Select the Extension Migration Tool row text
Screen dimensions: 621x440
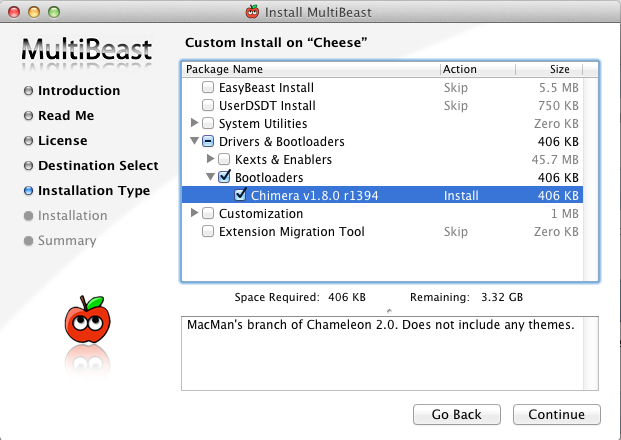click(291, 232)
